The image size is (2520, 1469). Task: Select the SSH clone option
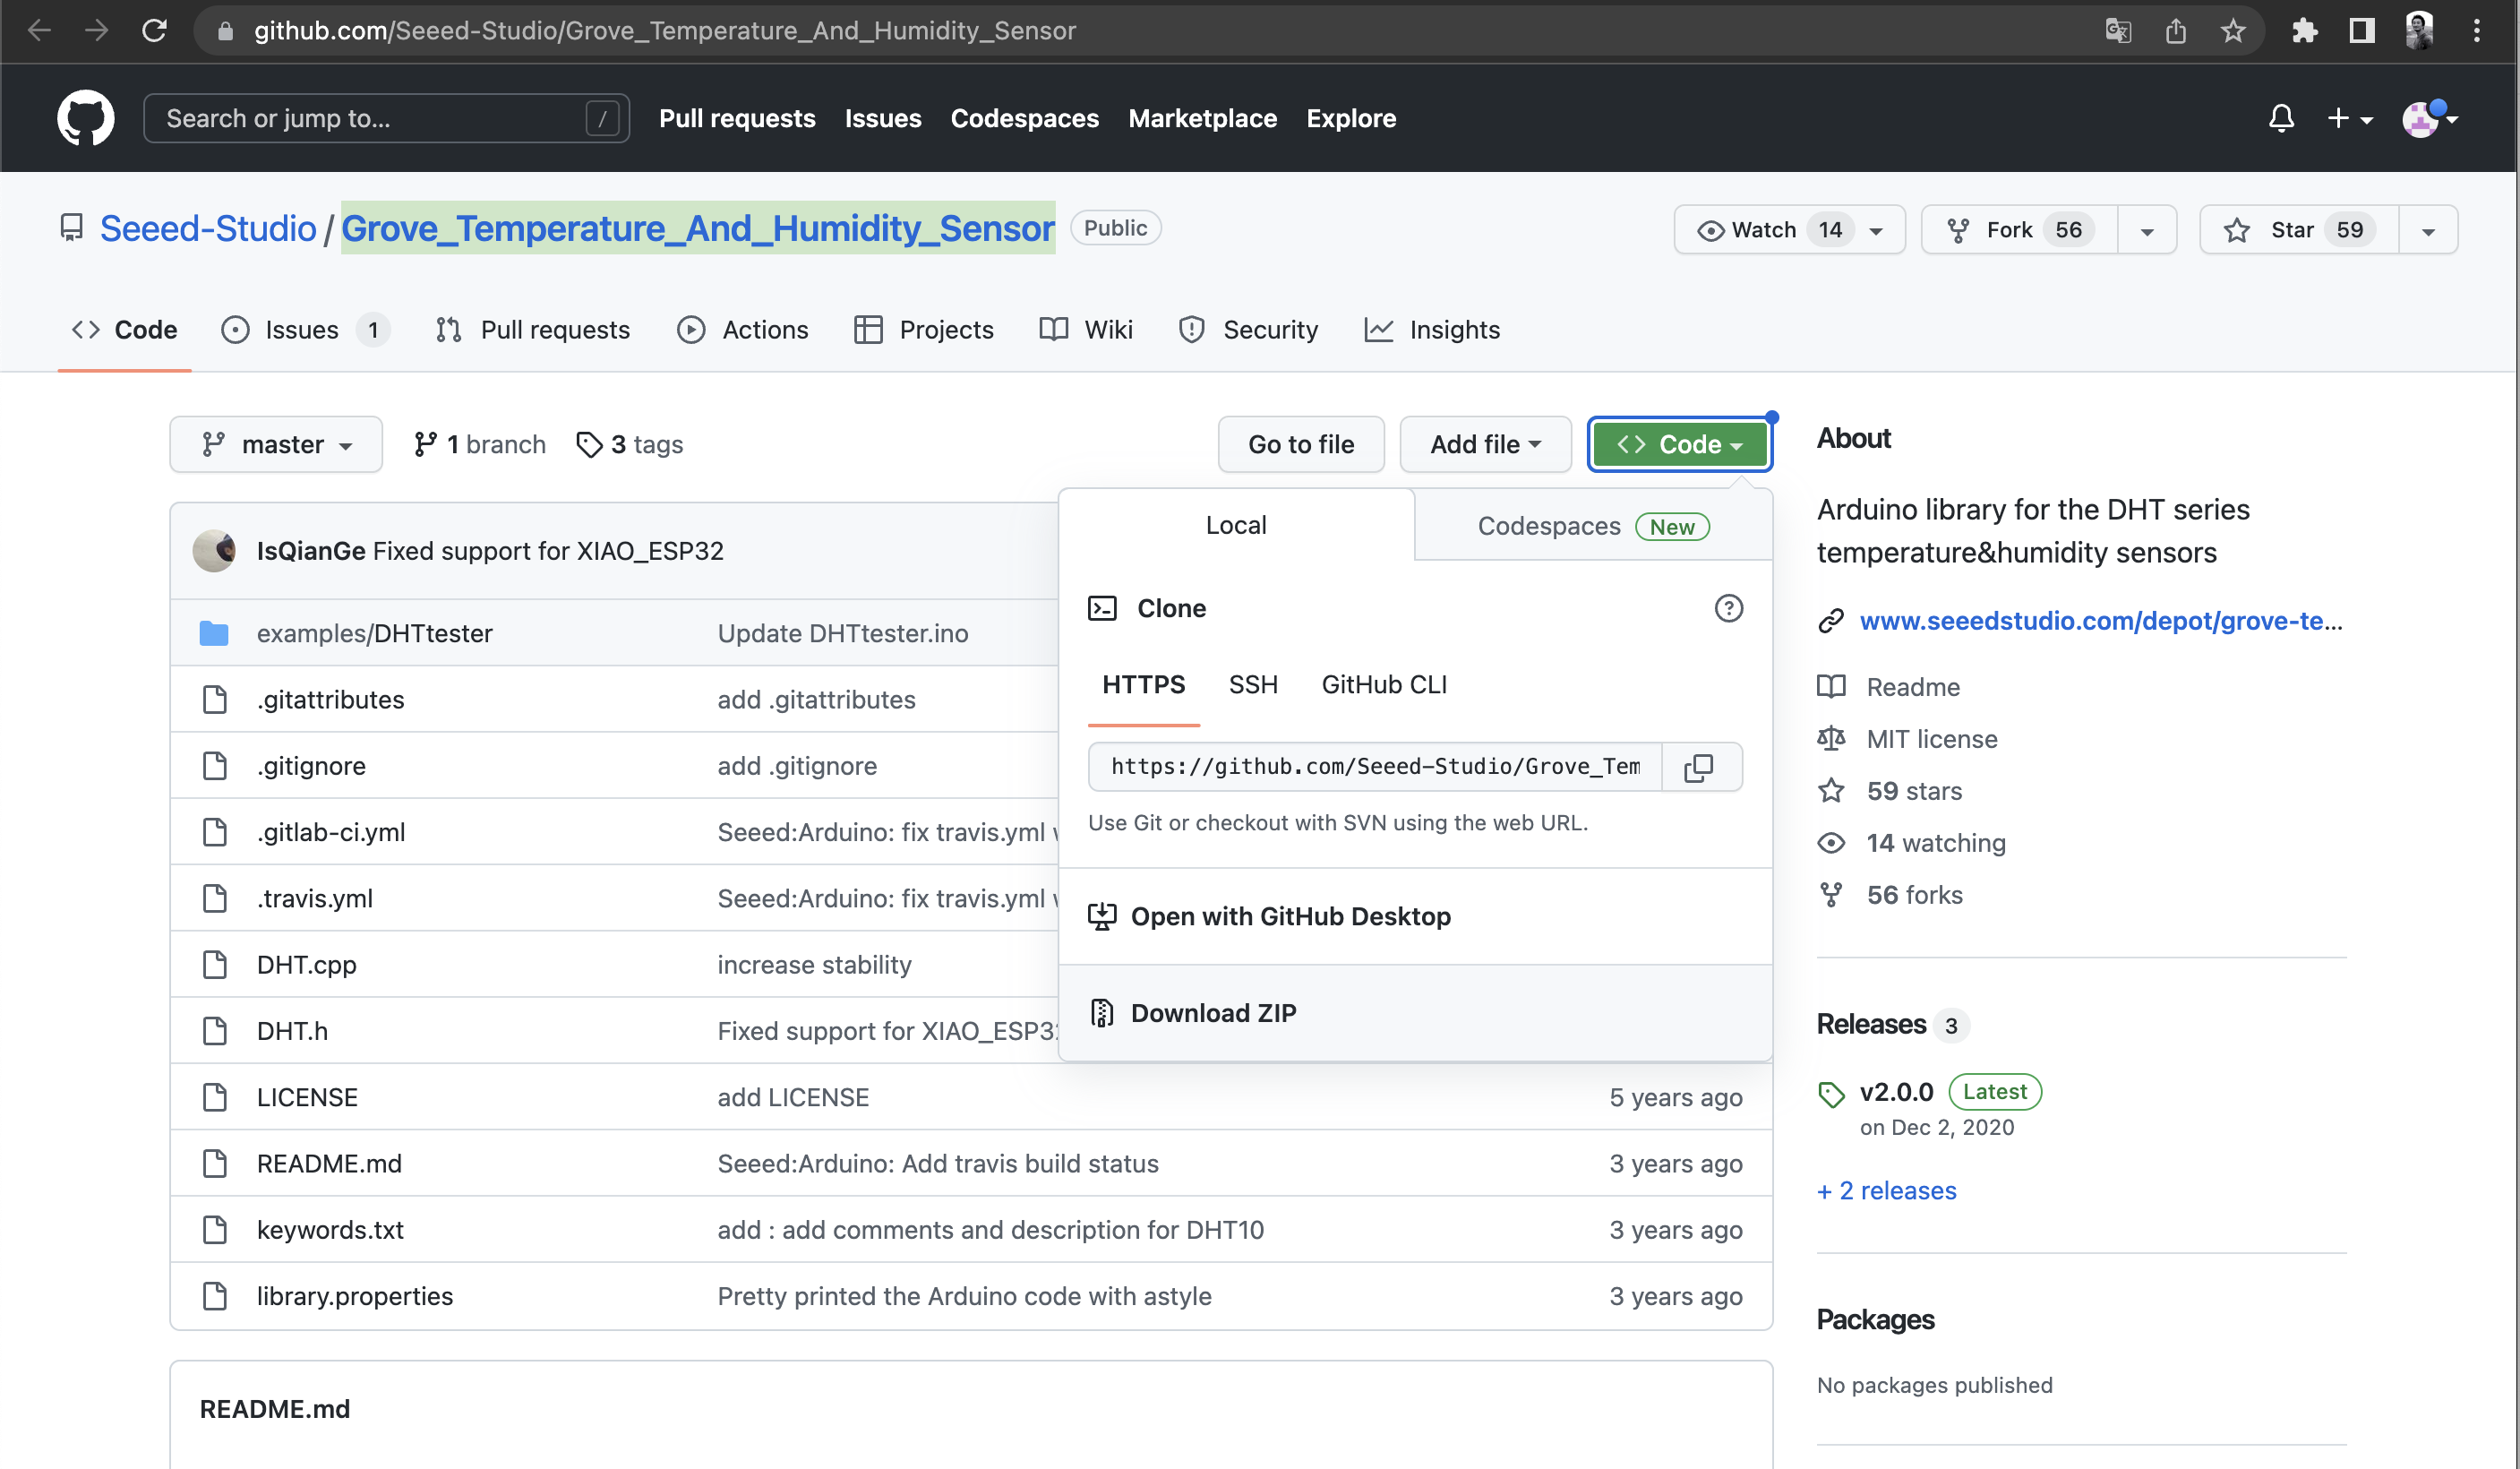[1253, 684]
